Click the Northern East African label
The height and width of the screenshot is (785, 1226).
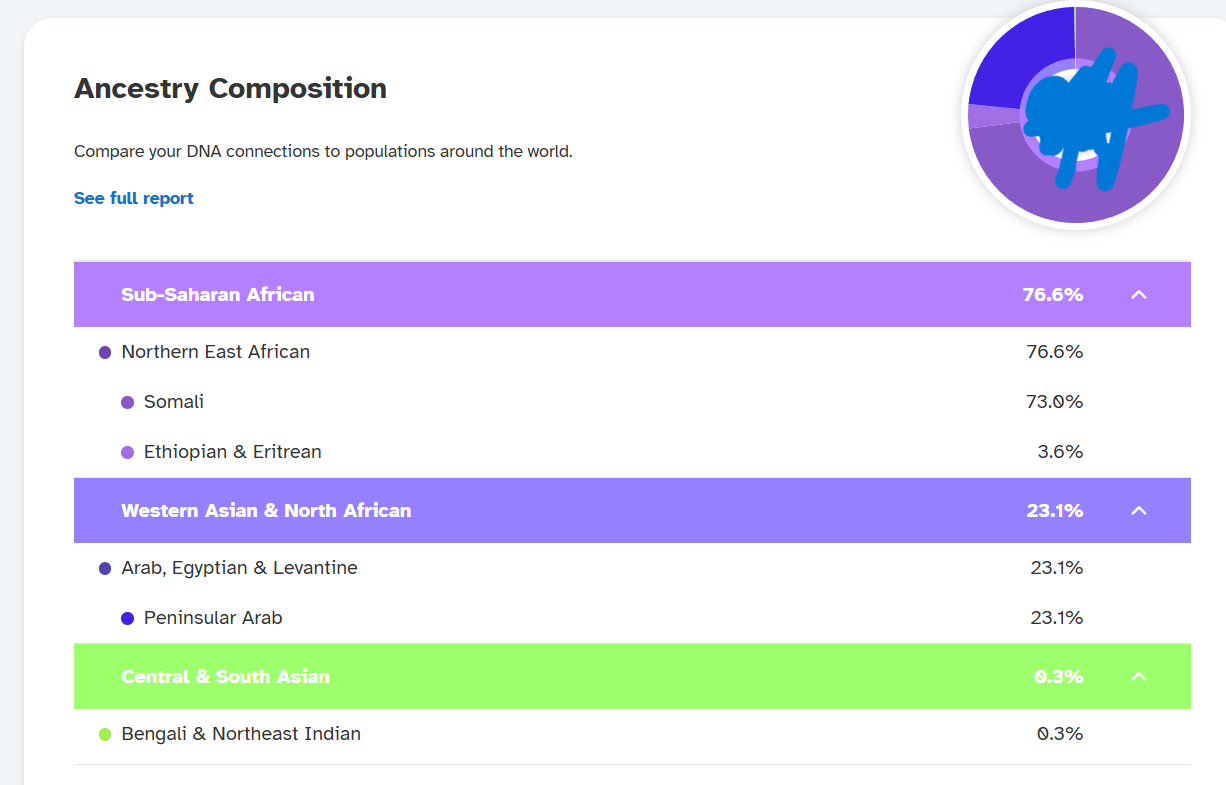(x=215, y=352)
